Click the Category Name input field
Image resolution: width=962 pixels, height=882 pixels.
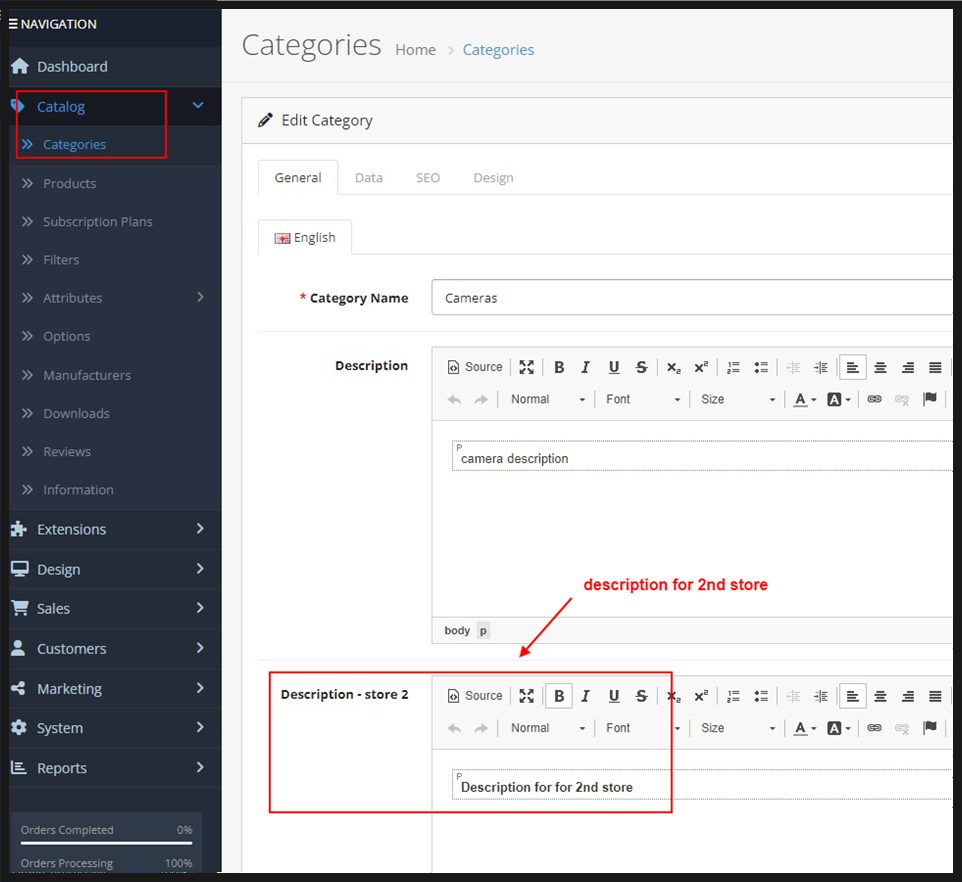click(x=690, y=298)
